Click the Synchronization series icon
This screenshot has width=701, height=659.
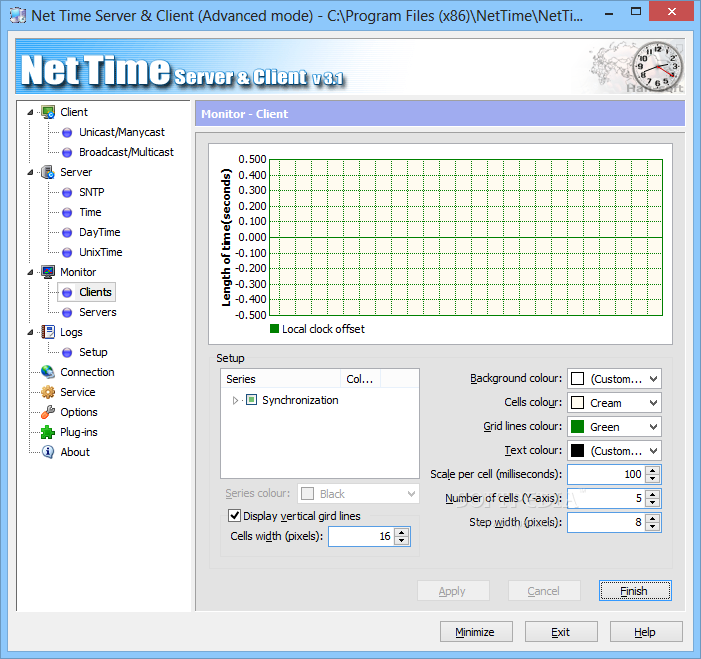[252, 400]
